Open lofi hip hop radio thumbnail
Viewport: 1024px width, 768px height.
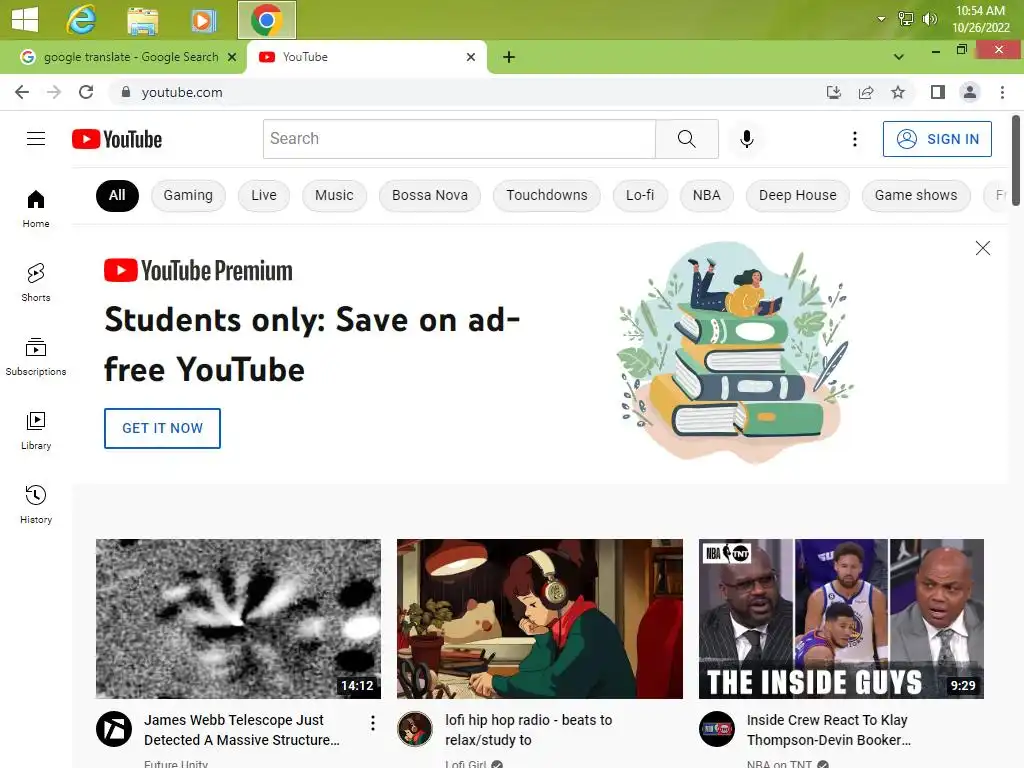click(539, 618)
